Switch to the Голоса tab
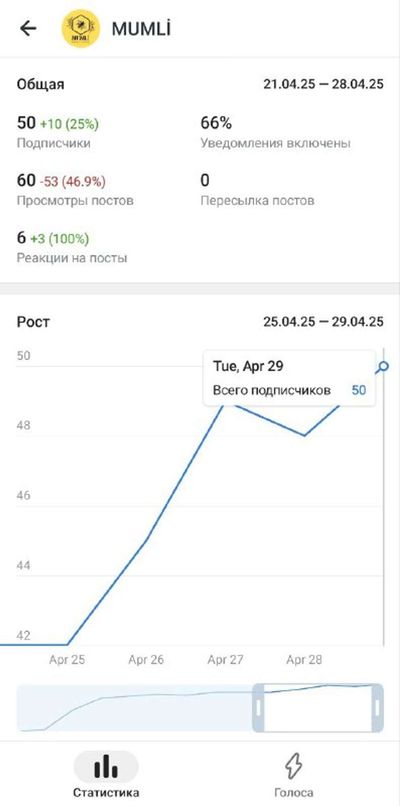The image size is (400, 806). pyautogui.click(x=294, y=775)
